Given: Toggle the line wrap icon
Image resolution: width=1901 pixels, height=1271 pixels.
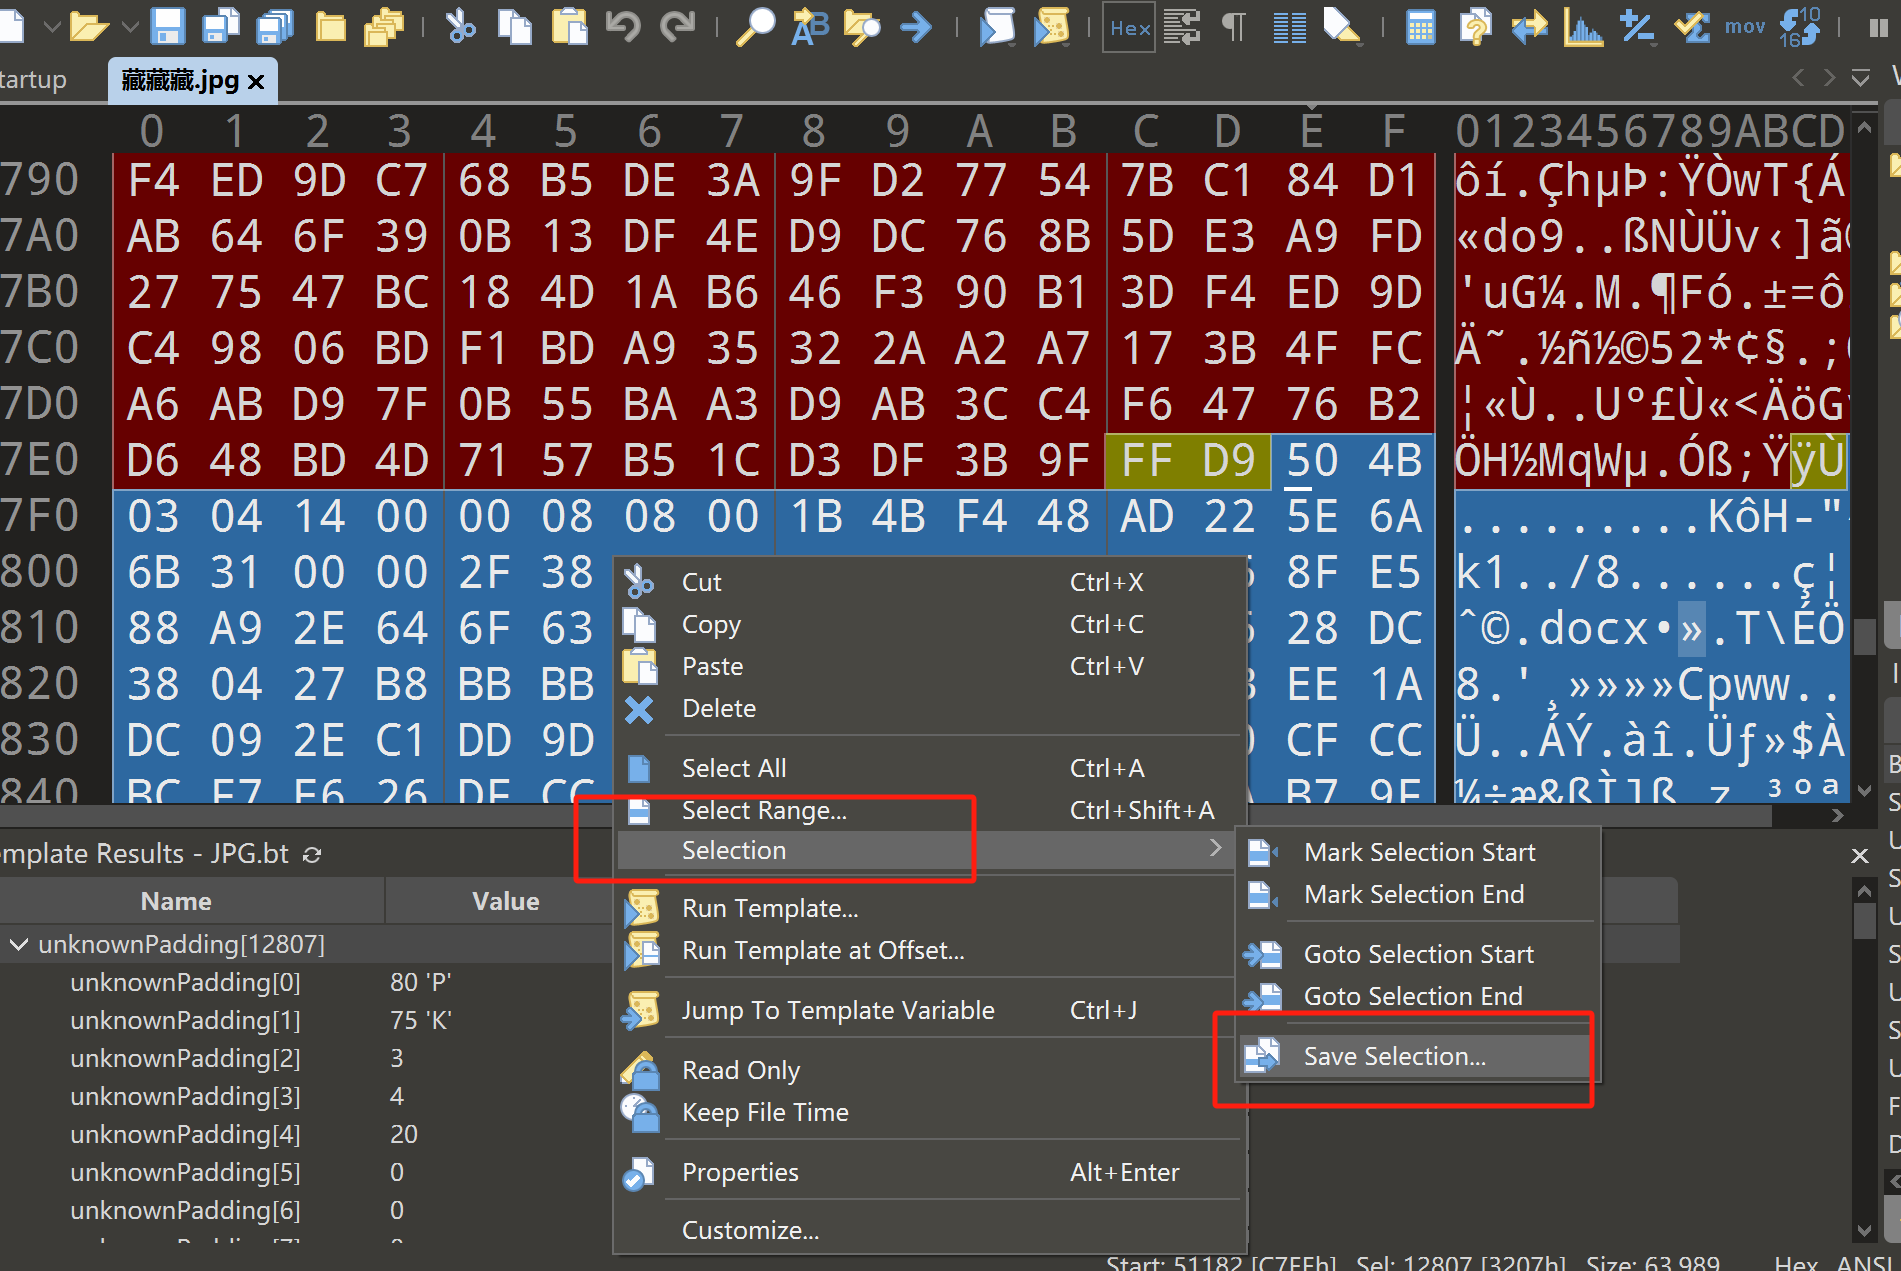Looking at the screenshot, I should [x=1182, y=27].
